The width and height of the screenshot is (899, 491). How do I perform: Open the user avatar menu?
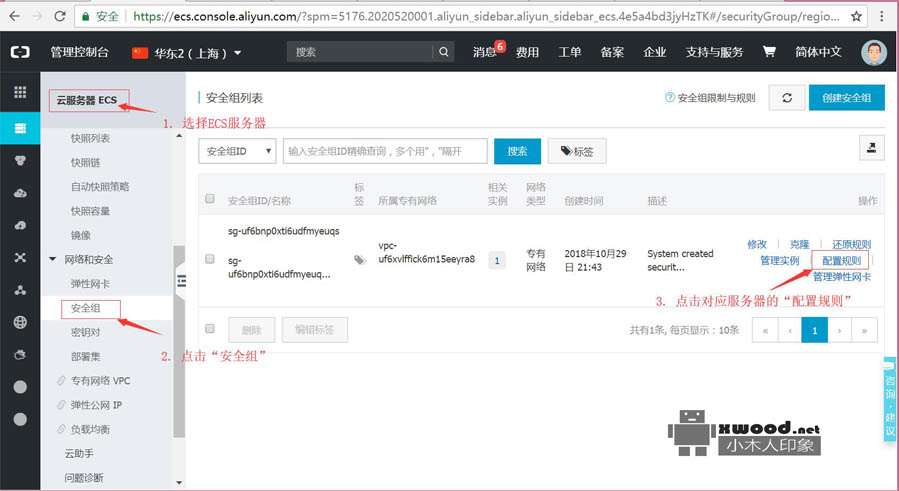coord(874,52)
